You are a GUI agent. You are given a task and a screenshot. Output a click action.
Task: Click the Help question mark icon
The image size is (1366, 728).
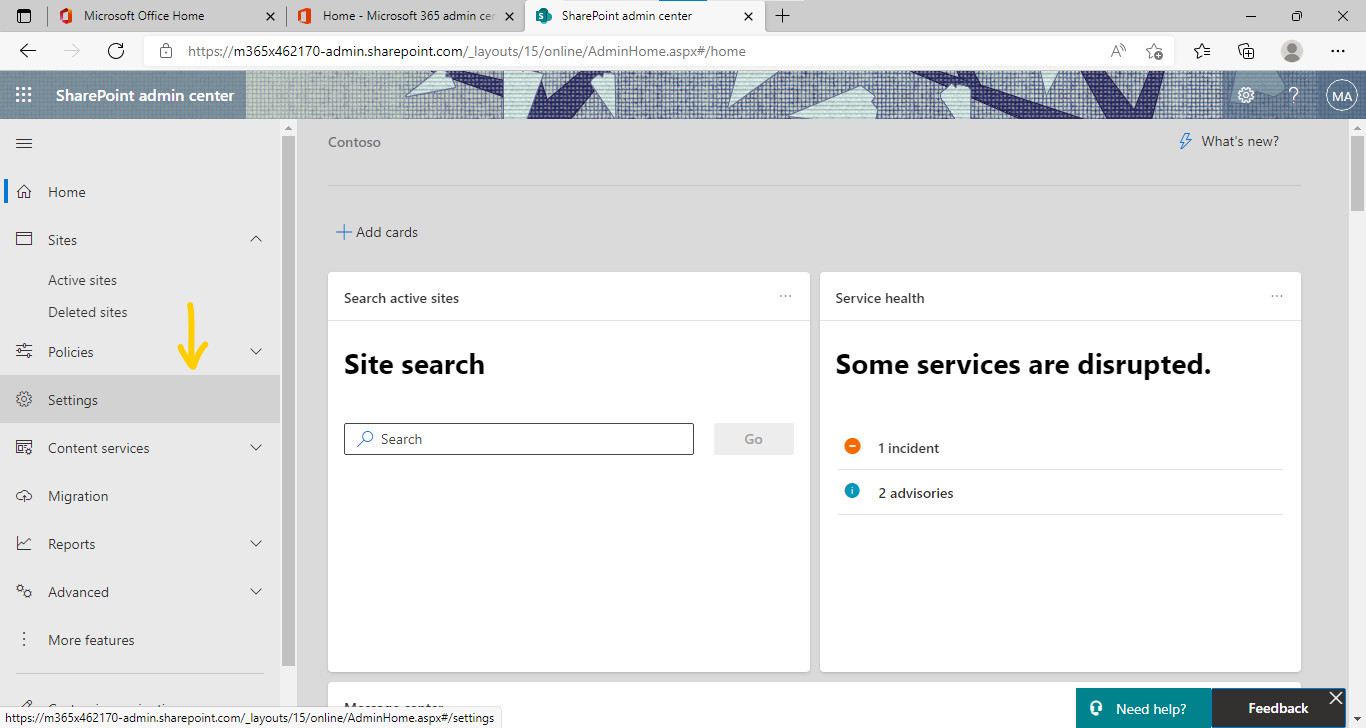coord(1294,94)
